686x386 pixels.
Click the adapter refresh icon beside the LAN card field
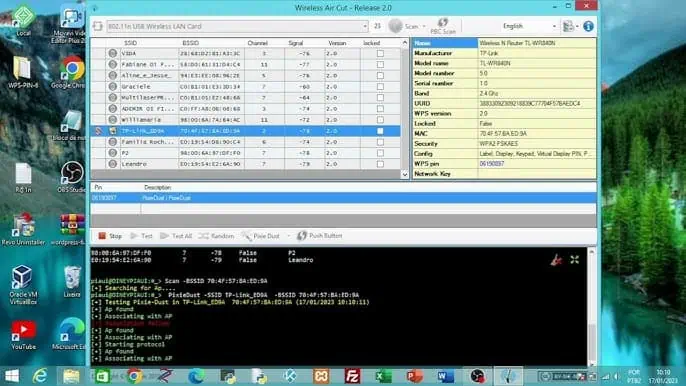point(98,26)
